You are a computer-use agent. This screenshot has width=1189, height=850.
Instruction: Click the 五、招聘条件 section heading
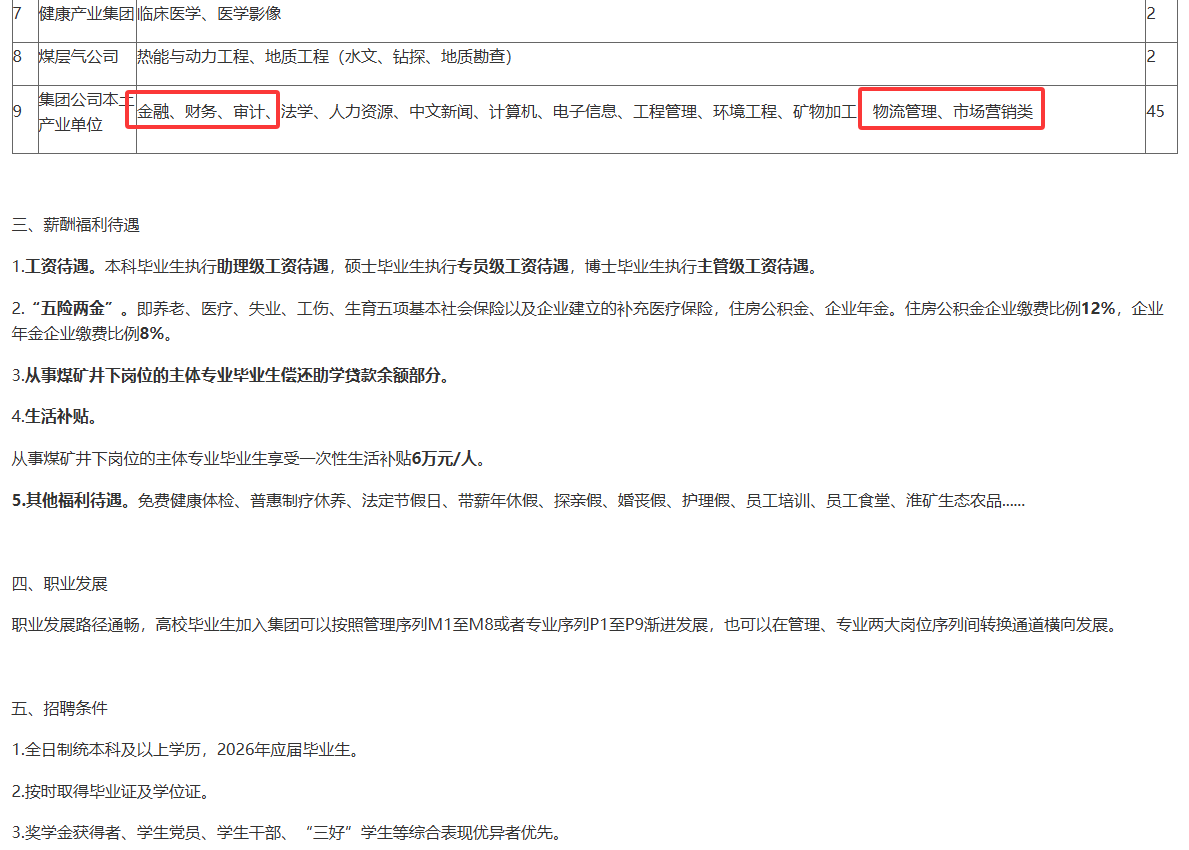point(60,708)
